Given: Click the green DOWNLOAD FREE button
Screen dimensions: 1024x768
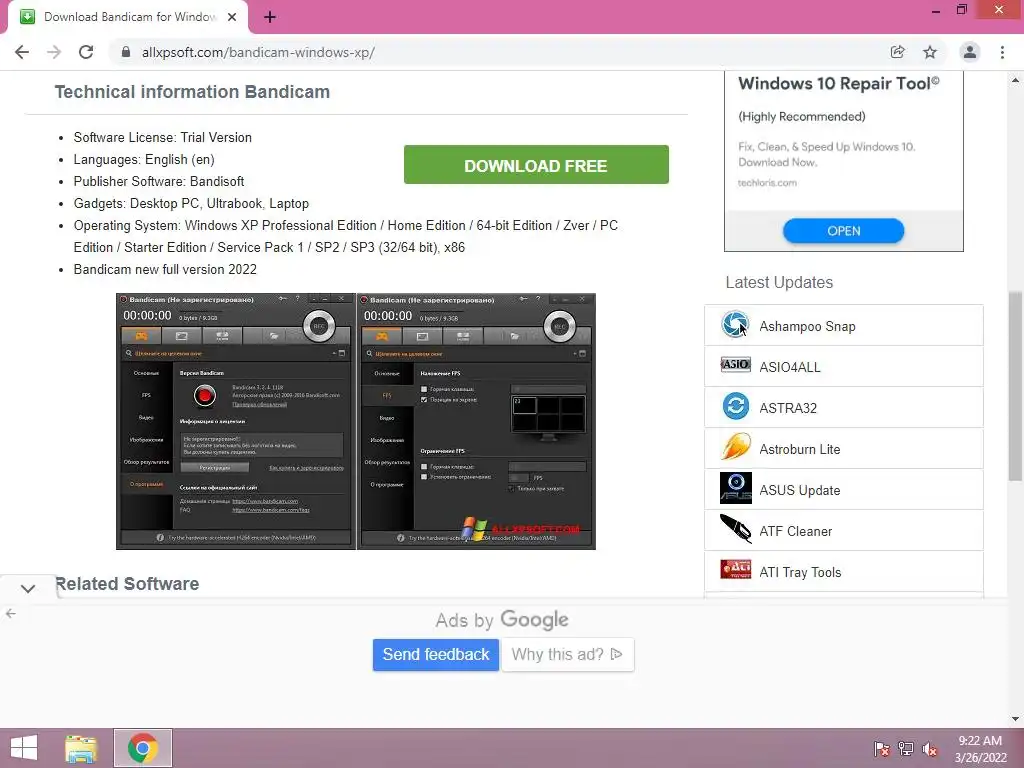Looking at the screenshot, I should coord(536,165).
